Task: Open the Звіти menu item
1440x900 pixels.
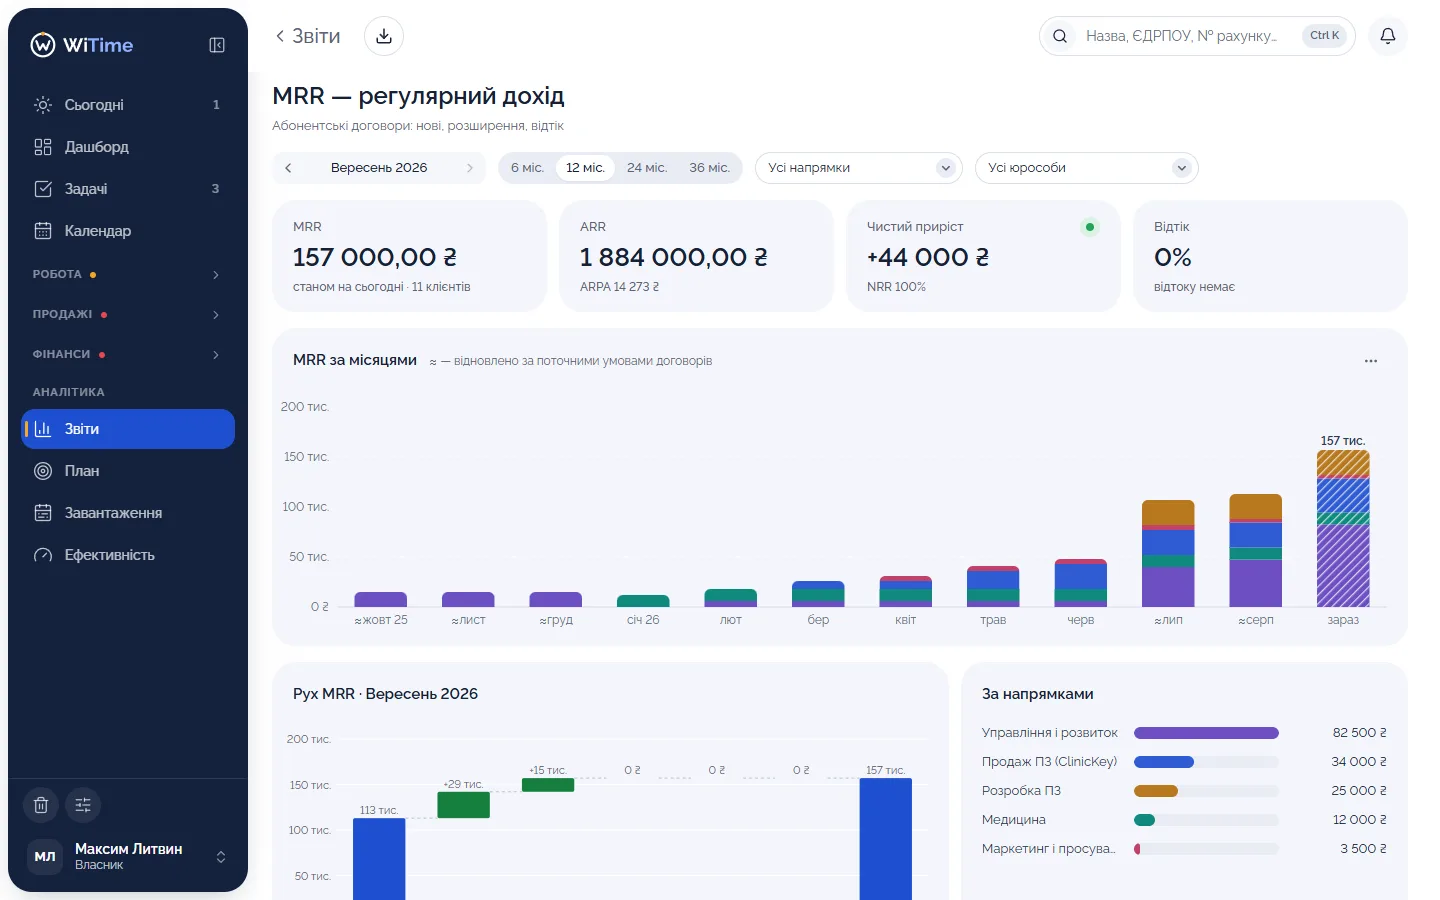Action: 128,429
